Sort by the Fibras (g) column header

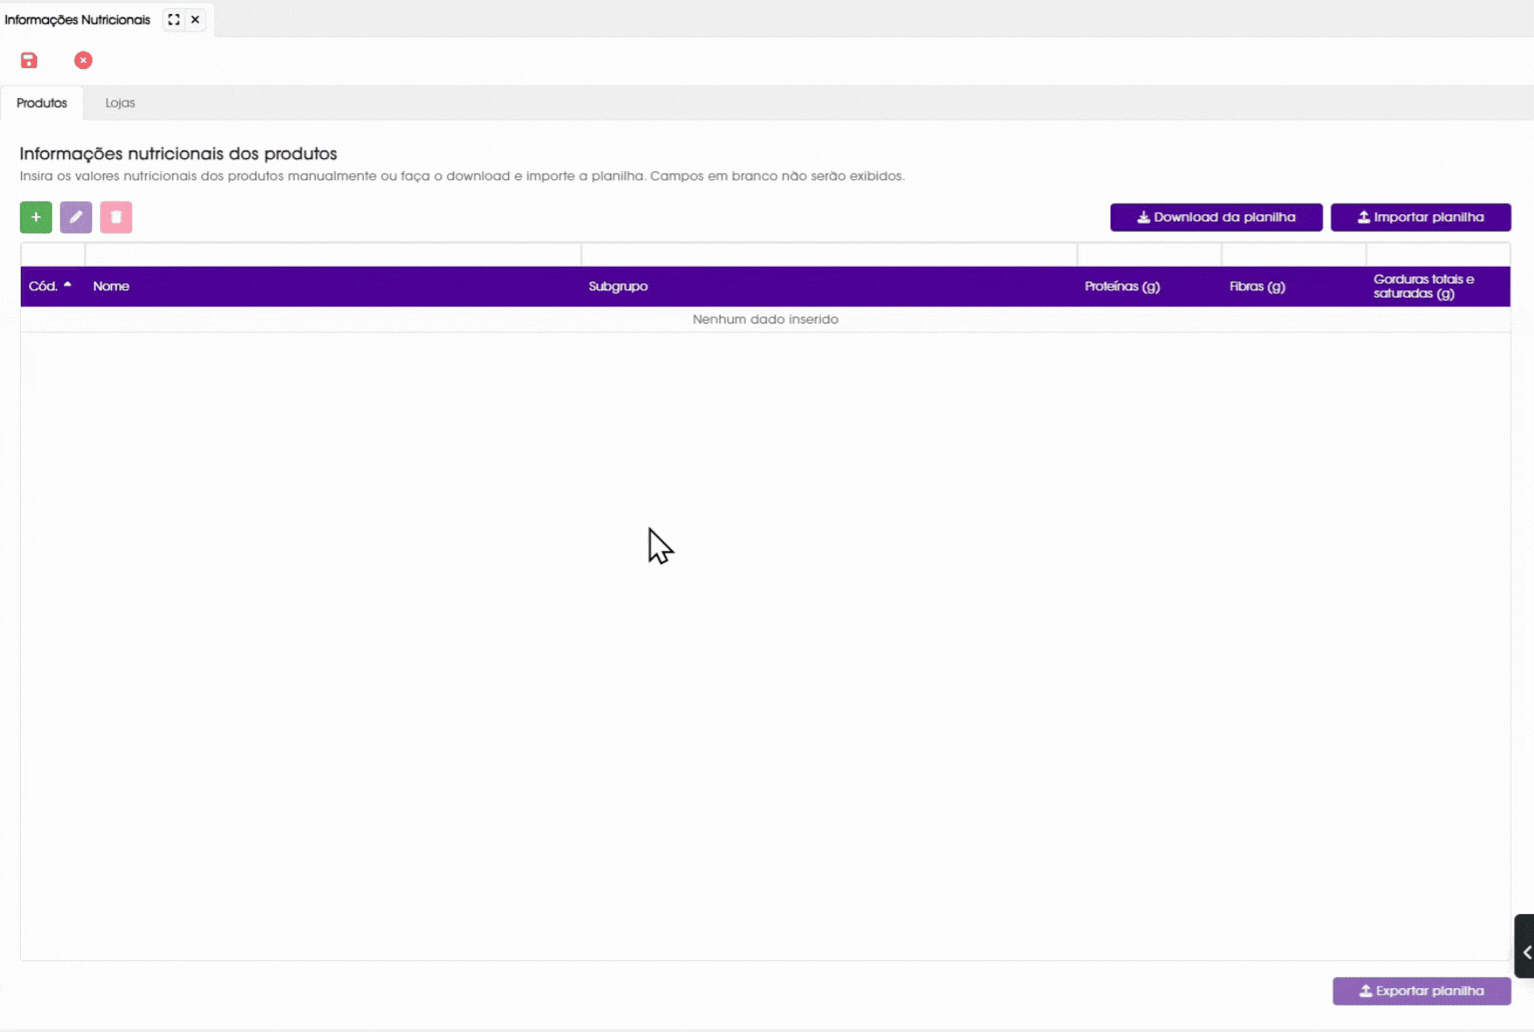point(1257,286)
